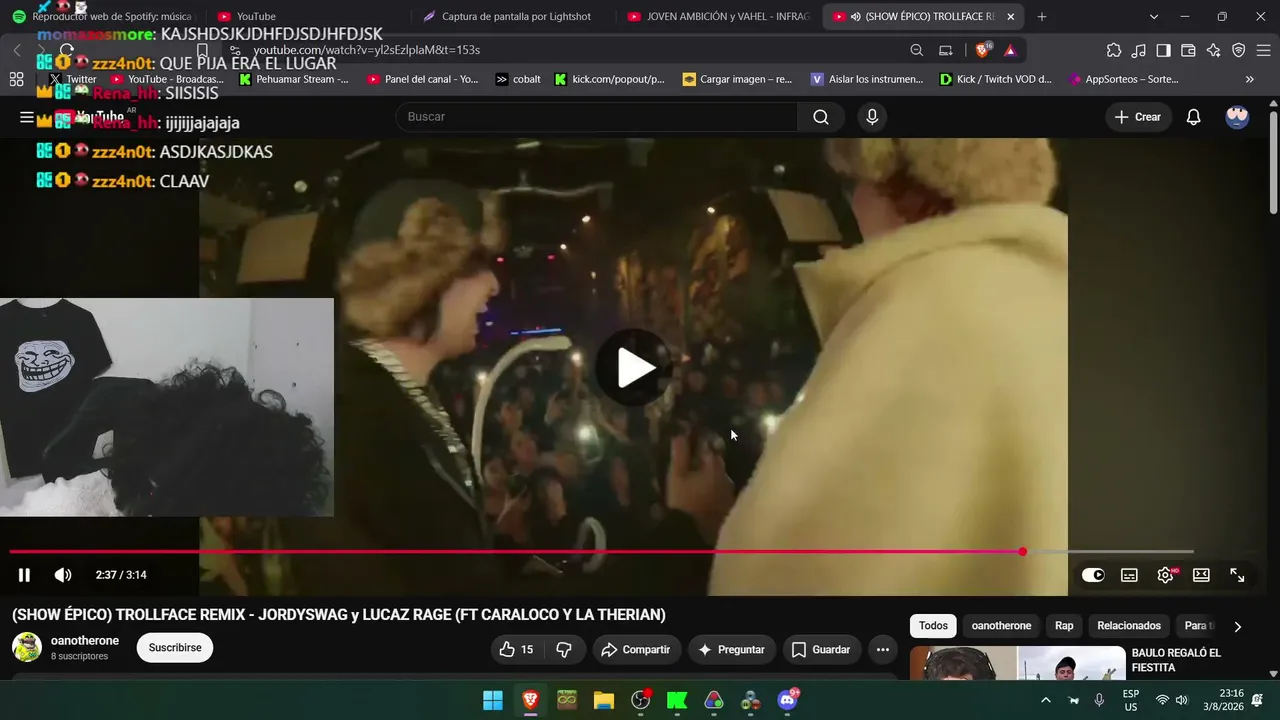Screen dimensions: 1280x720
Task: Start voice search with the microphone
Action: [x=872, y=117]
